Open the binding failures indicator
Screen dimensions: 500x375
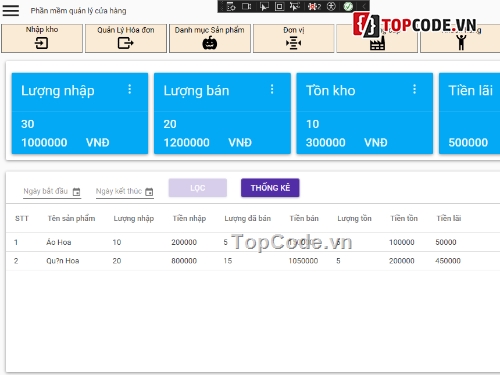point(314,6)
